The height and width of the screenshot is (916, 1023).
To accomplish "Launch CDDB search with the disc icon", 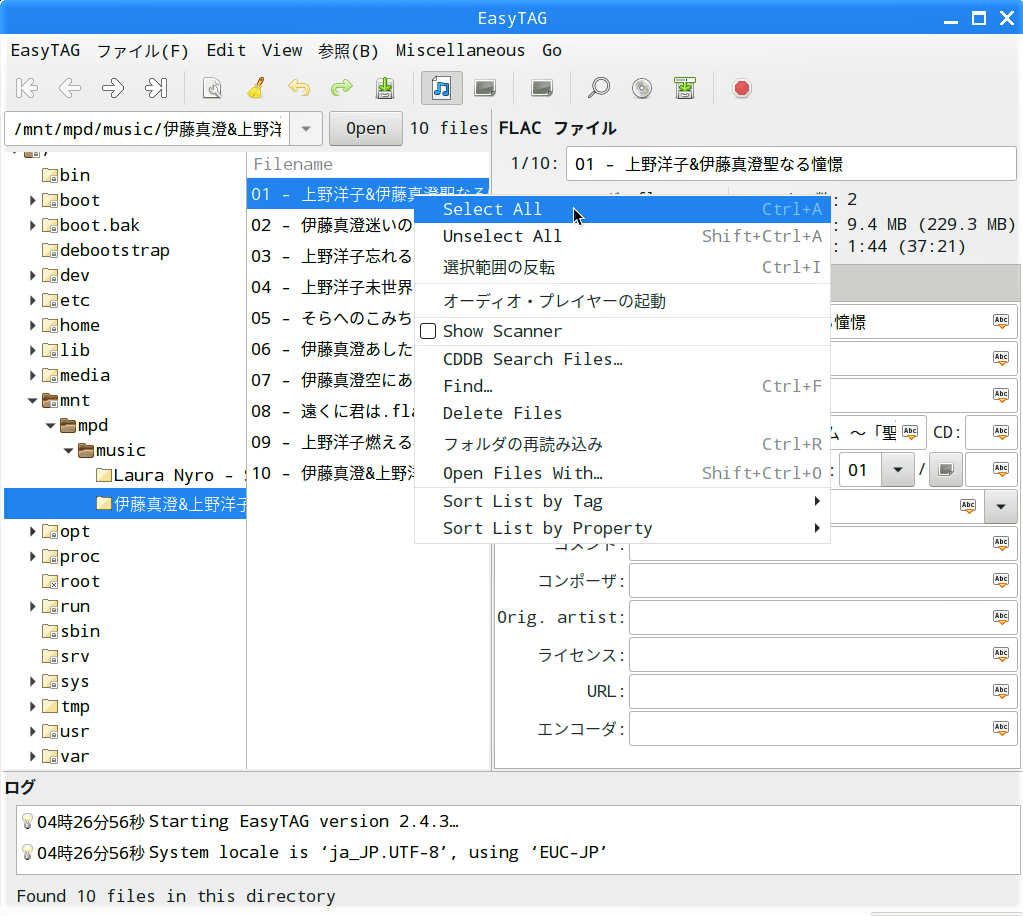I will [x=642, y=88].
